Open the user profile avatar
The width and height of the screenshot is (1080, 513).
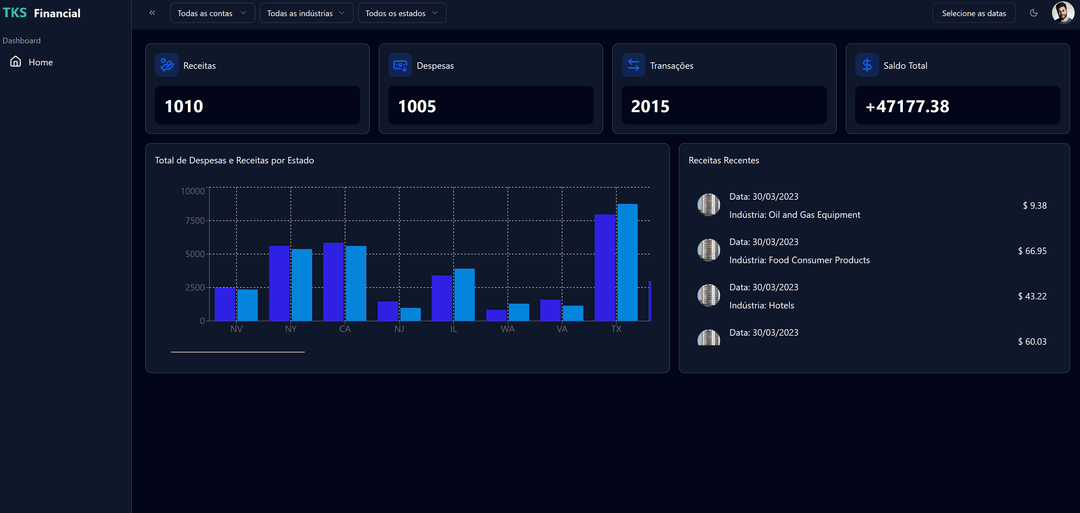coord(1062,13)
